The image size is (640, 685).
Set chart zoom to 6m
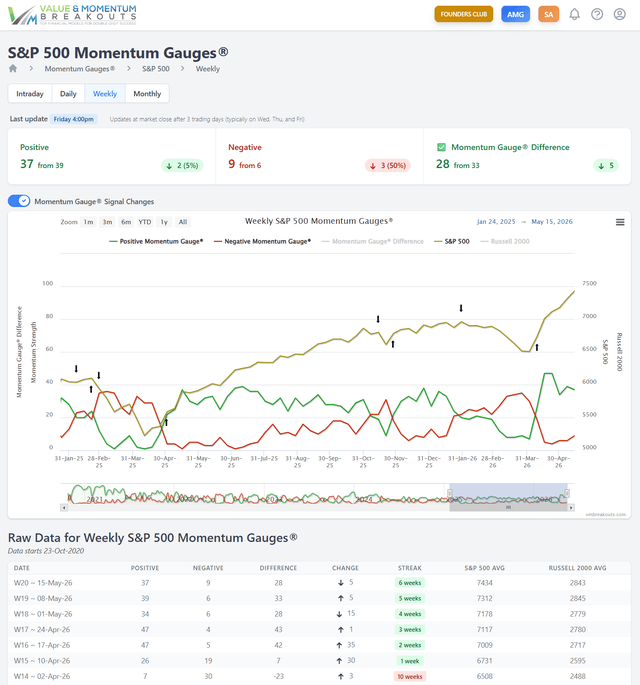pos(126,222)
